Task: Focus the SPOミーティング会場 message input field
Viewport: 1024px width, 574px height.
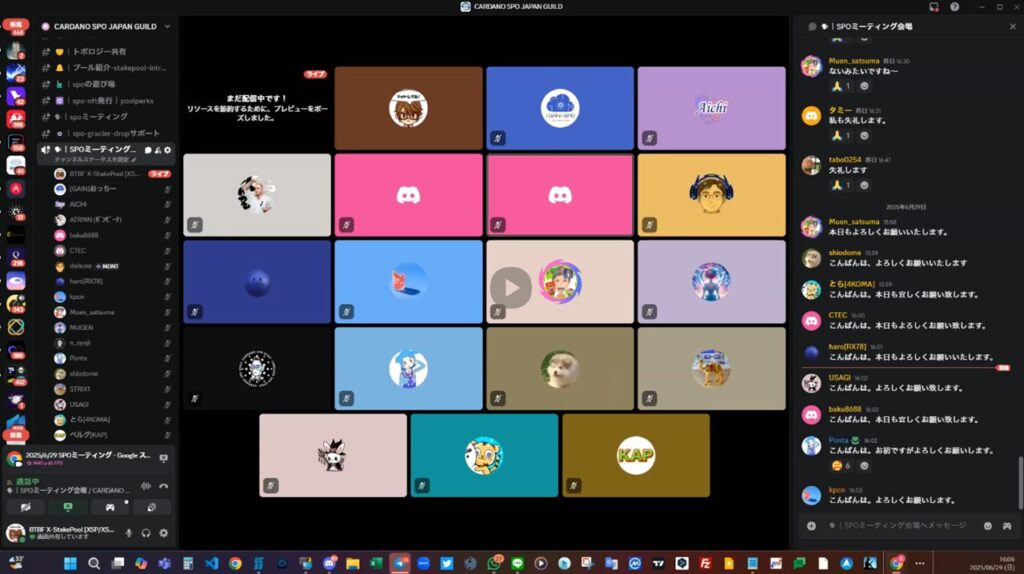Action: [x=904, y=526]
